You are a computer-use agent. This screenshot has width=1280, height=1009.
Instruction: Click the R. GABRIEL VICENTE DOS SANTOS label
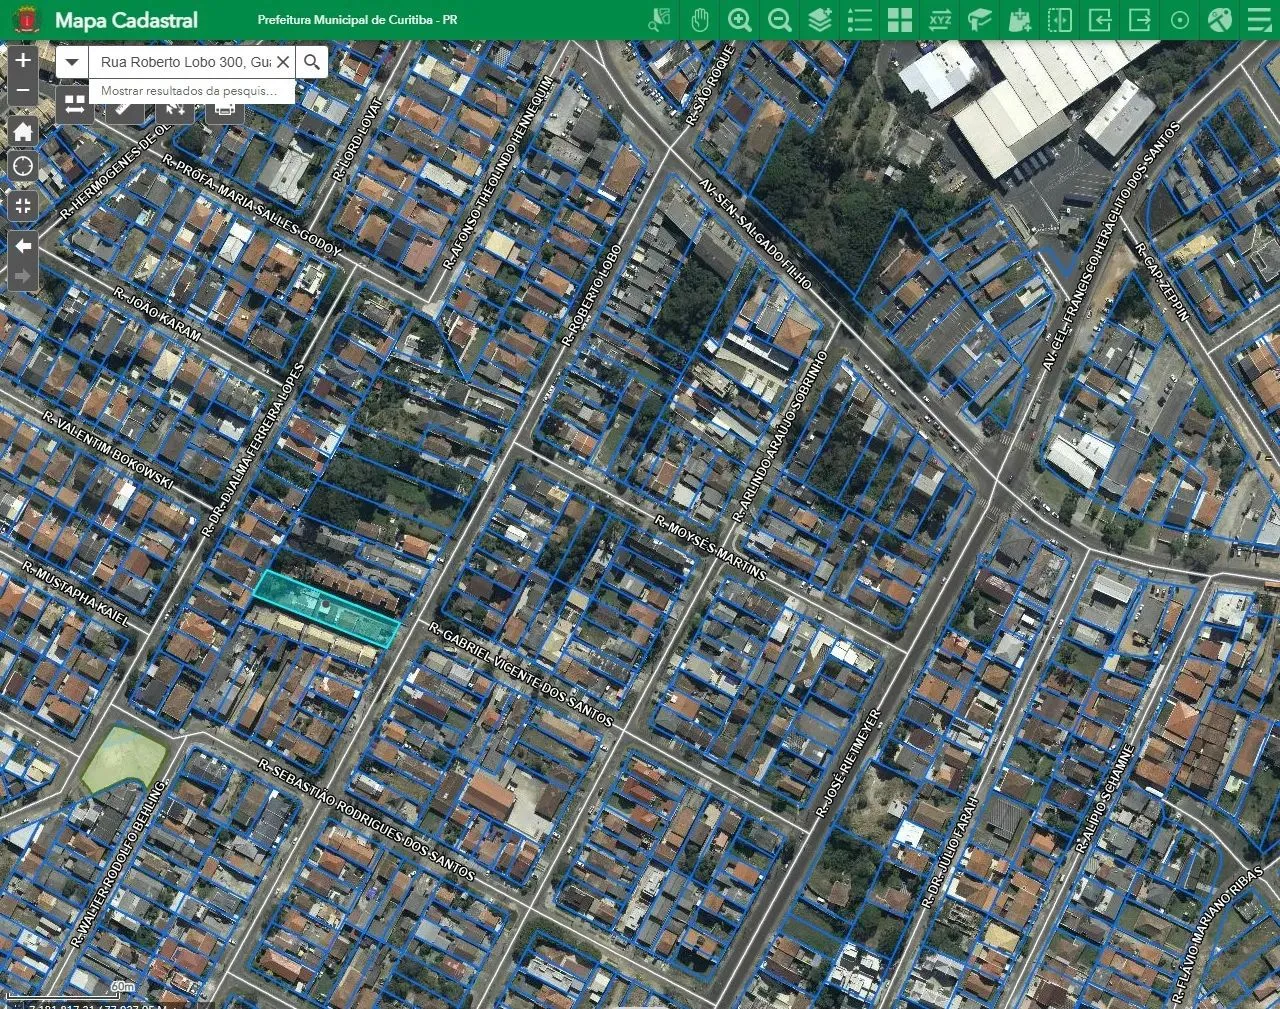(520, 675)
